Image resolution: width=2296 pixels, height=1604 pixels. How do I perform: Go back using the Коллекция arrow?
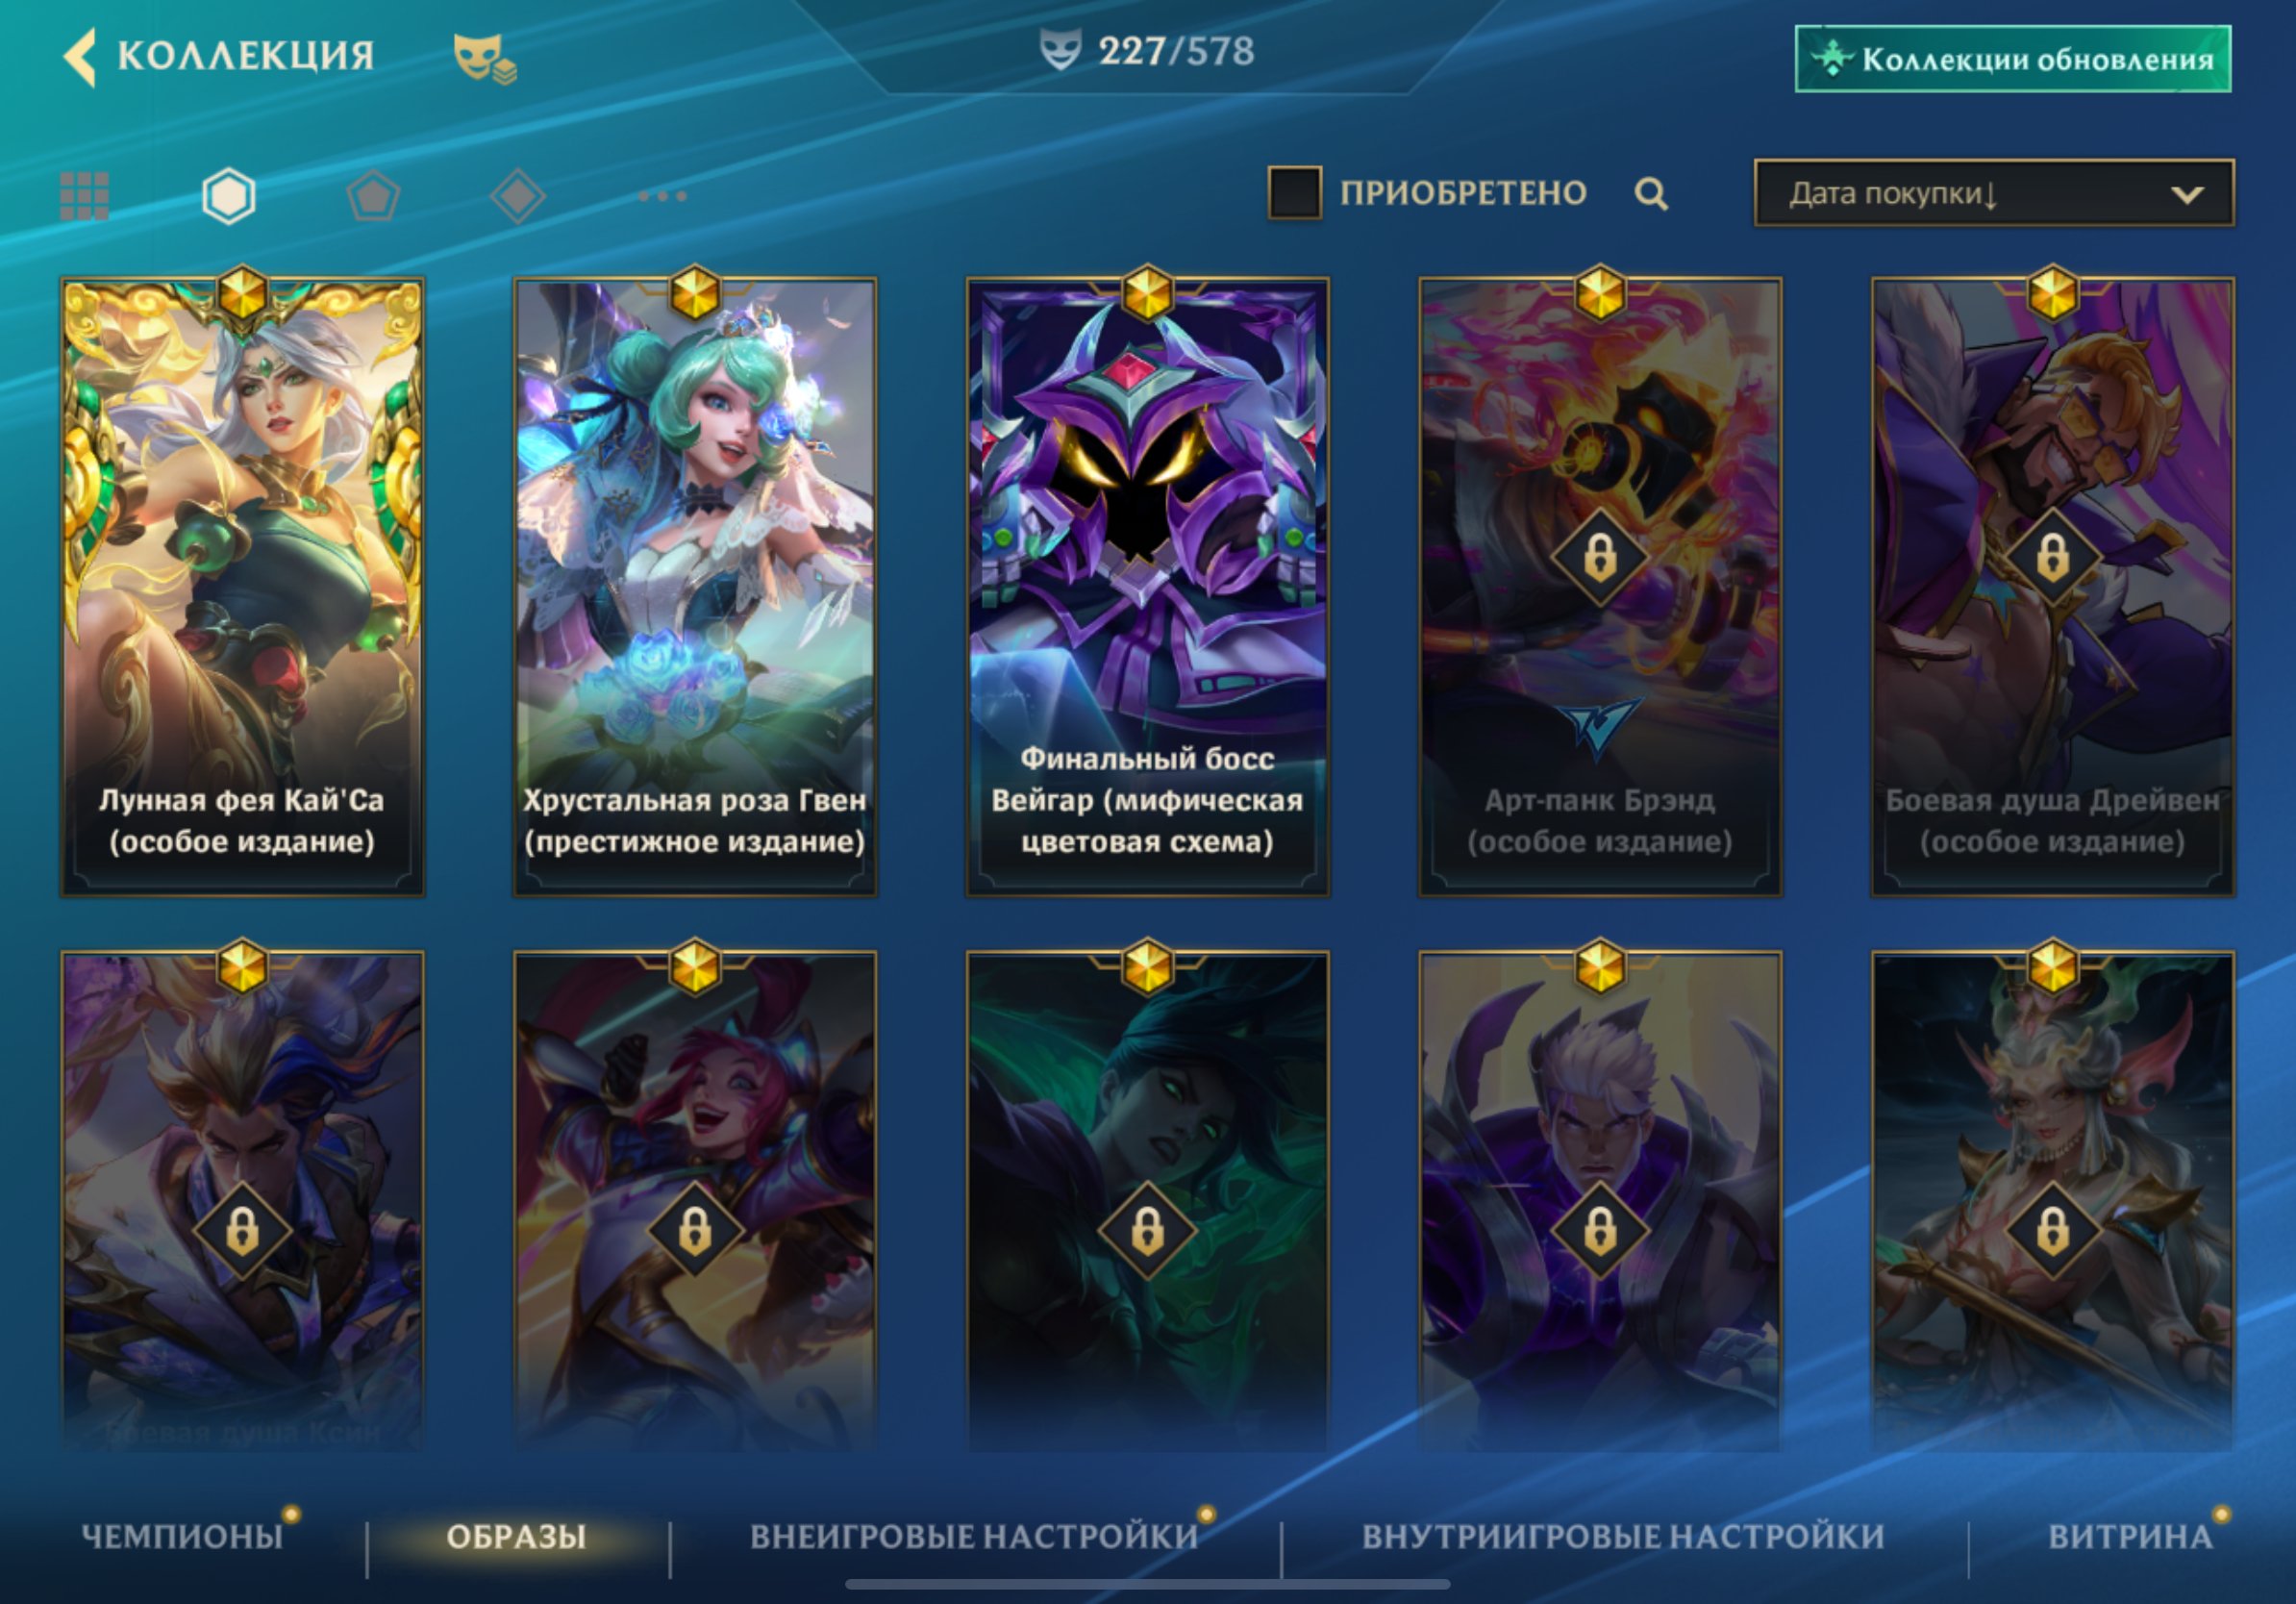[80, 57]
